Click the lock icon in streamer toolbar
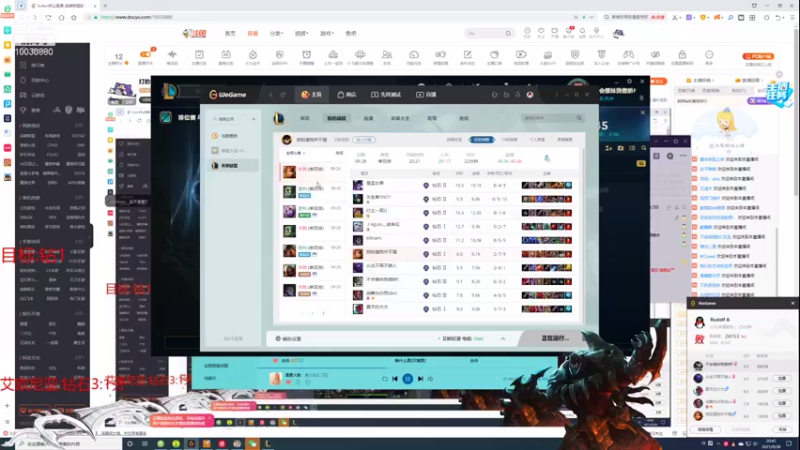Image resolution: width=800 pixels, height=450 pixels. 682,55
